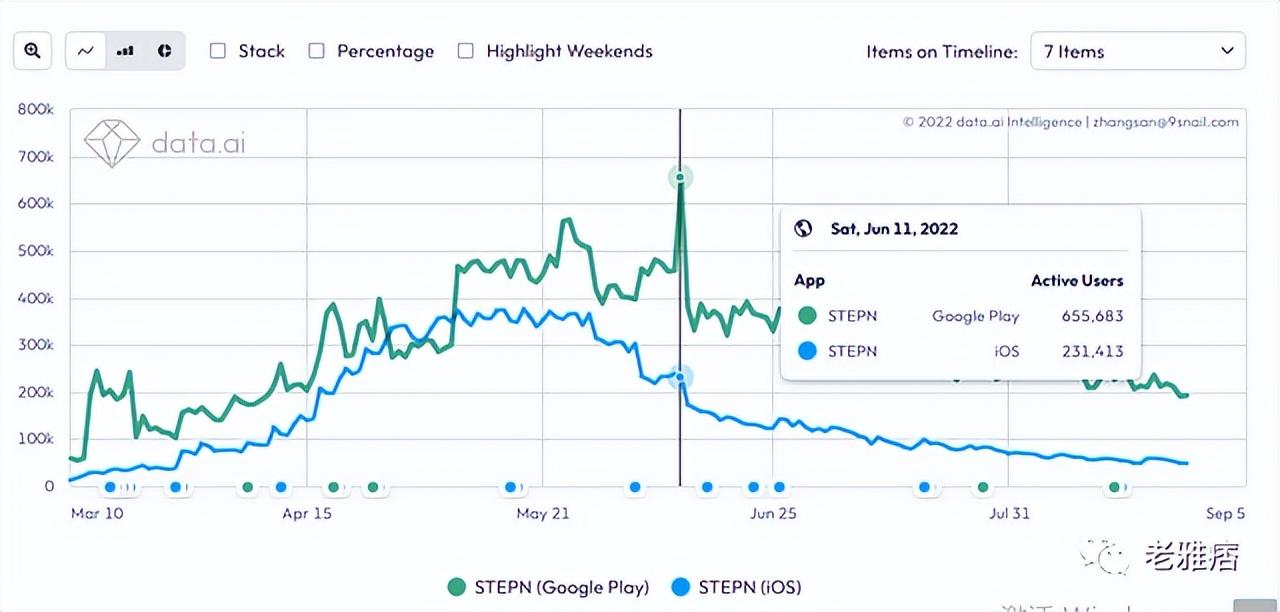The image size is (1280, 612).
Task: Toggle STEPN (Google Play) legend entry
Action: (x=549, y=587)
